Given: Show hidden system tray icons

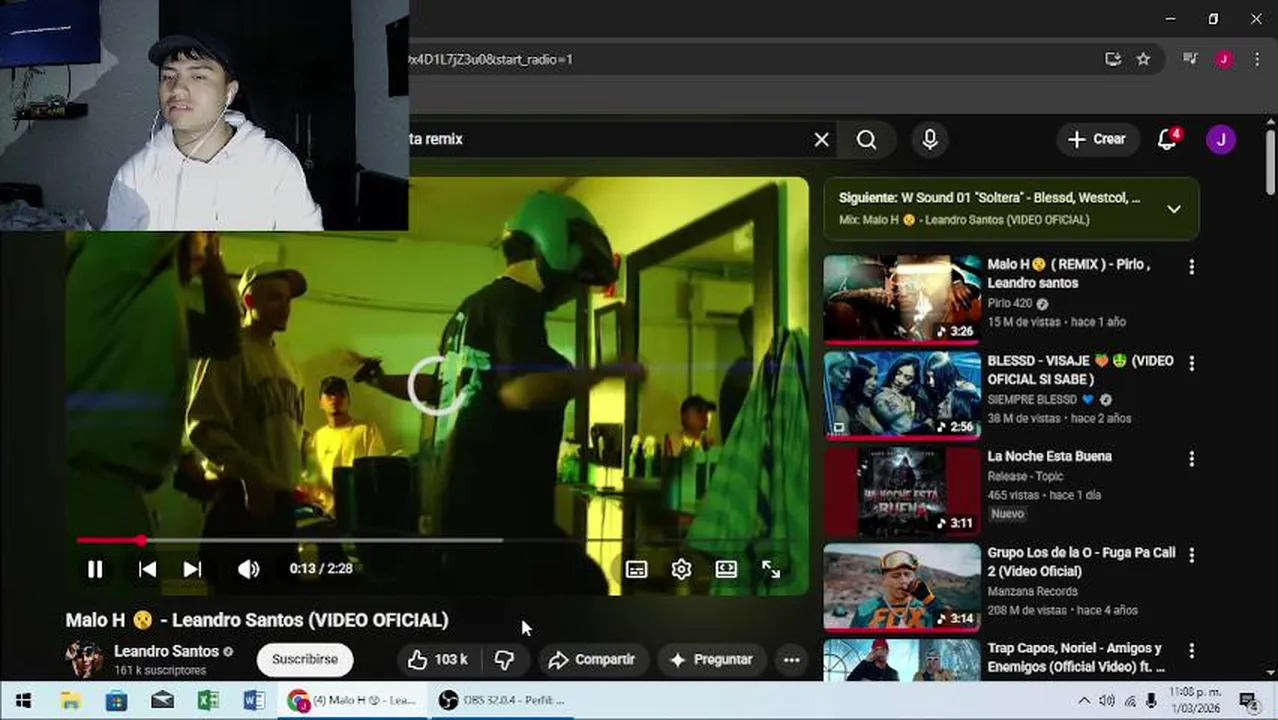Looking at the screenshot, I should click(1084, 701).
